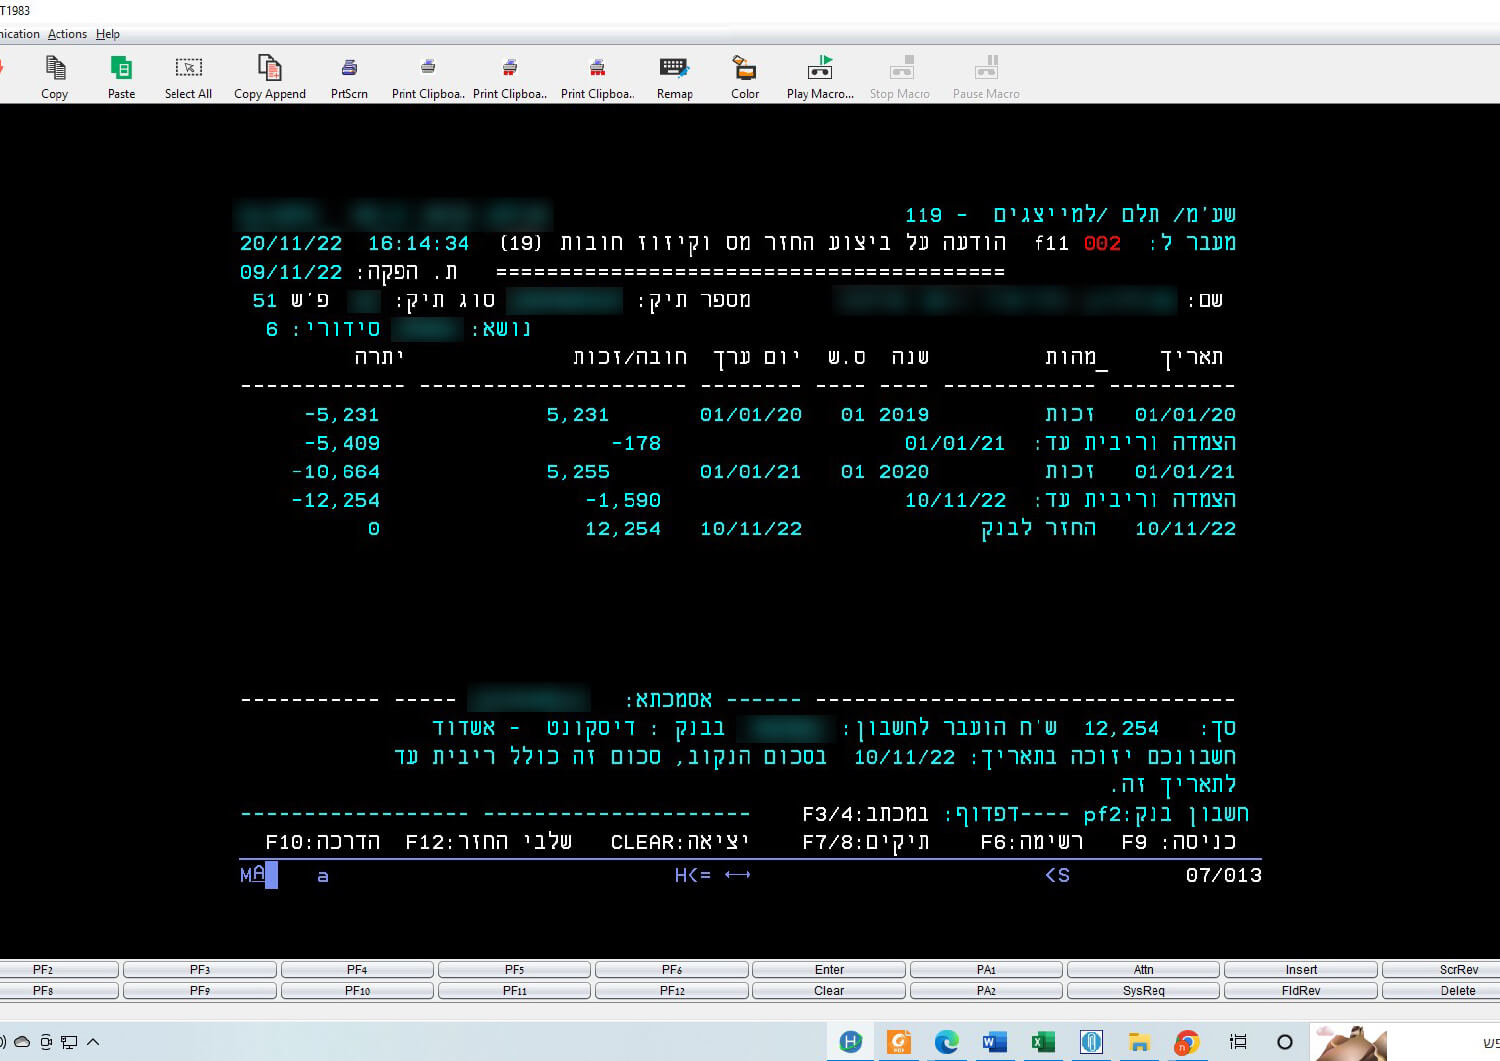
Task: Click the Play Macro icon
Action: click(x=820, y=69)
